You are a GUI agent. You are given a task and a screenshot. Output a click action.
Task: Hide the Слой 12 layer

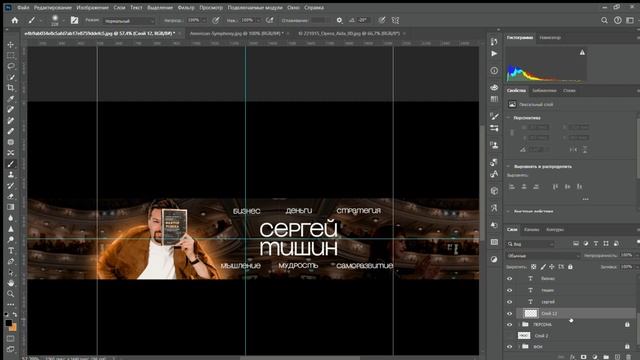click(509, 313)
